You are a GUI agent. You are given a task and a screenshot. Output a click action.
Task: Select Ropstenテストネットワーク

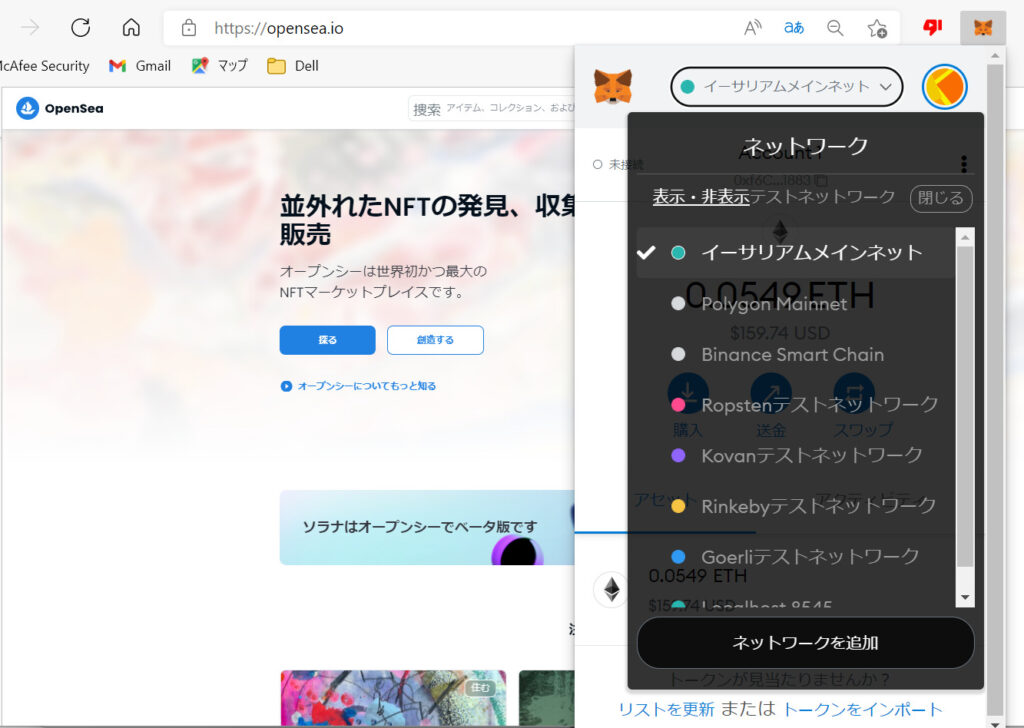795,405
